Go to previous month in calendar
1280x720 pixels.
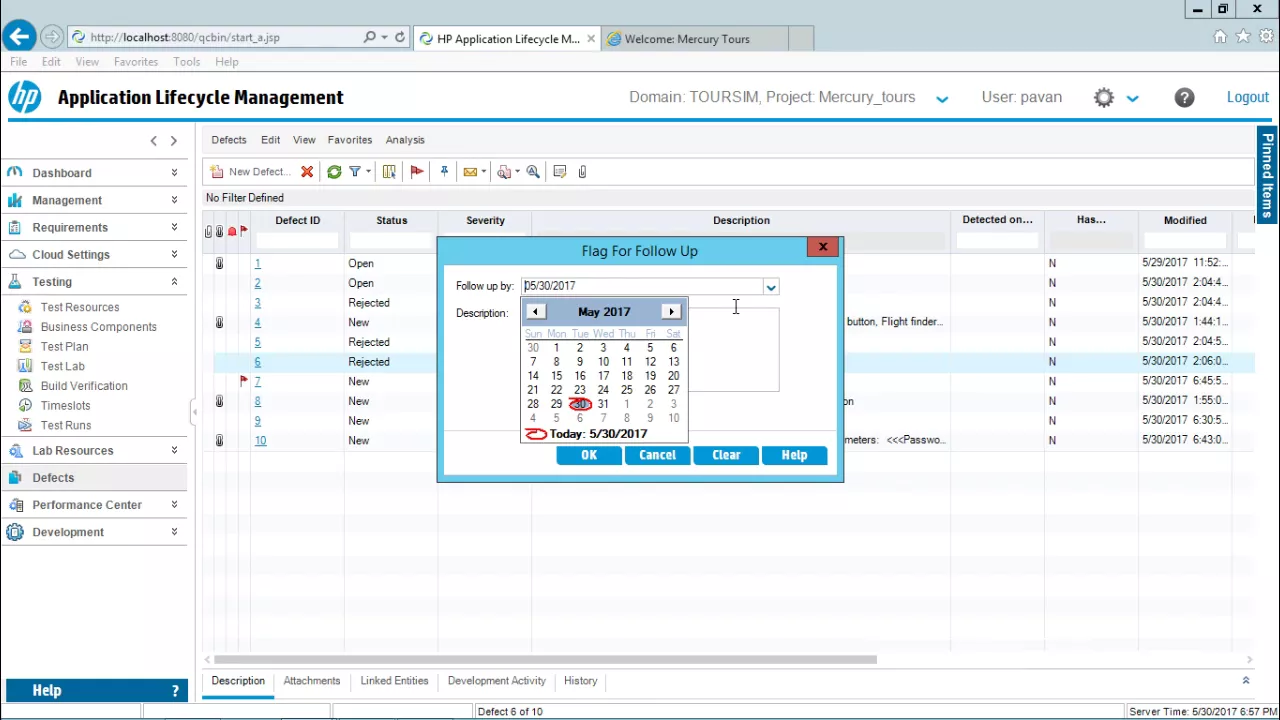pyautogui.click(x=535, y=312)
